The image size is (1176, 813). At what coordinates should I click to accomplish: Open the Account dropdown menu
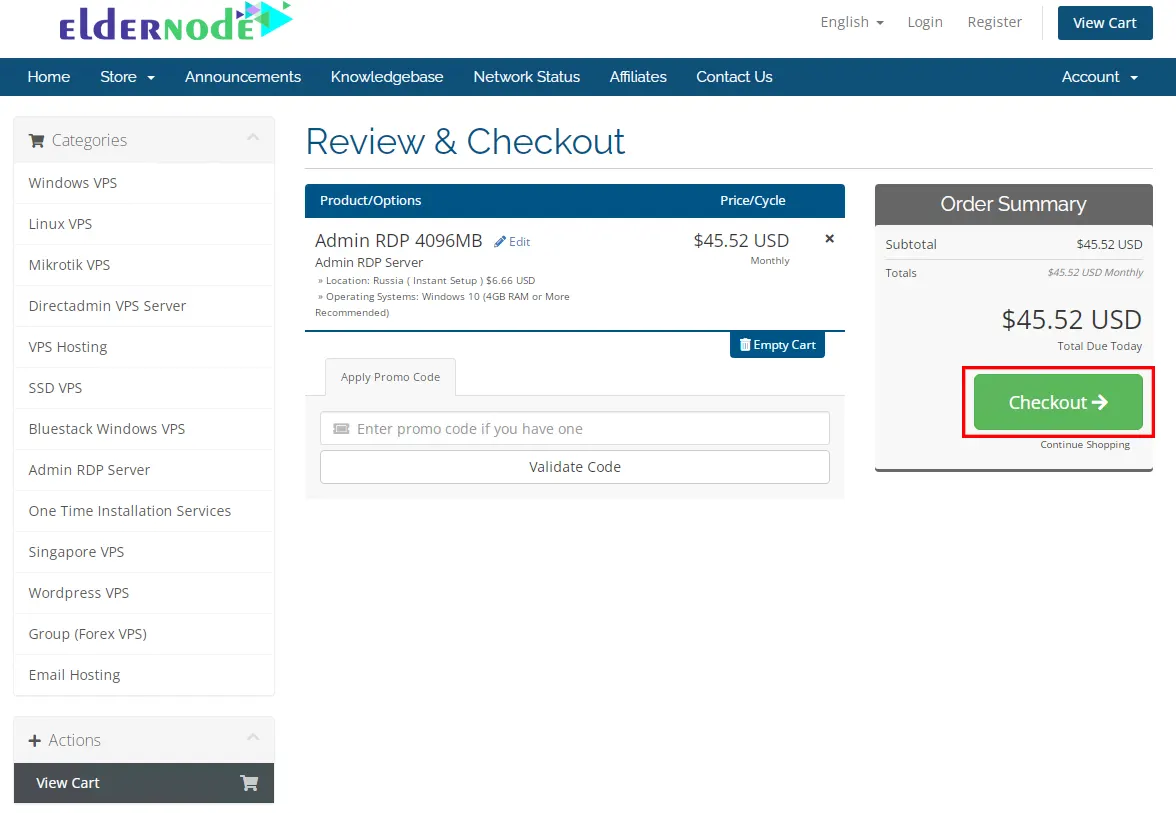pyautogui.click(x=1098, y=77)
